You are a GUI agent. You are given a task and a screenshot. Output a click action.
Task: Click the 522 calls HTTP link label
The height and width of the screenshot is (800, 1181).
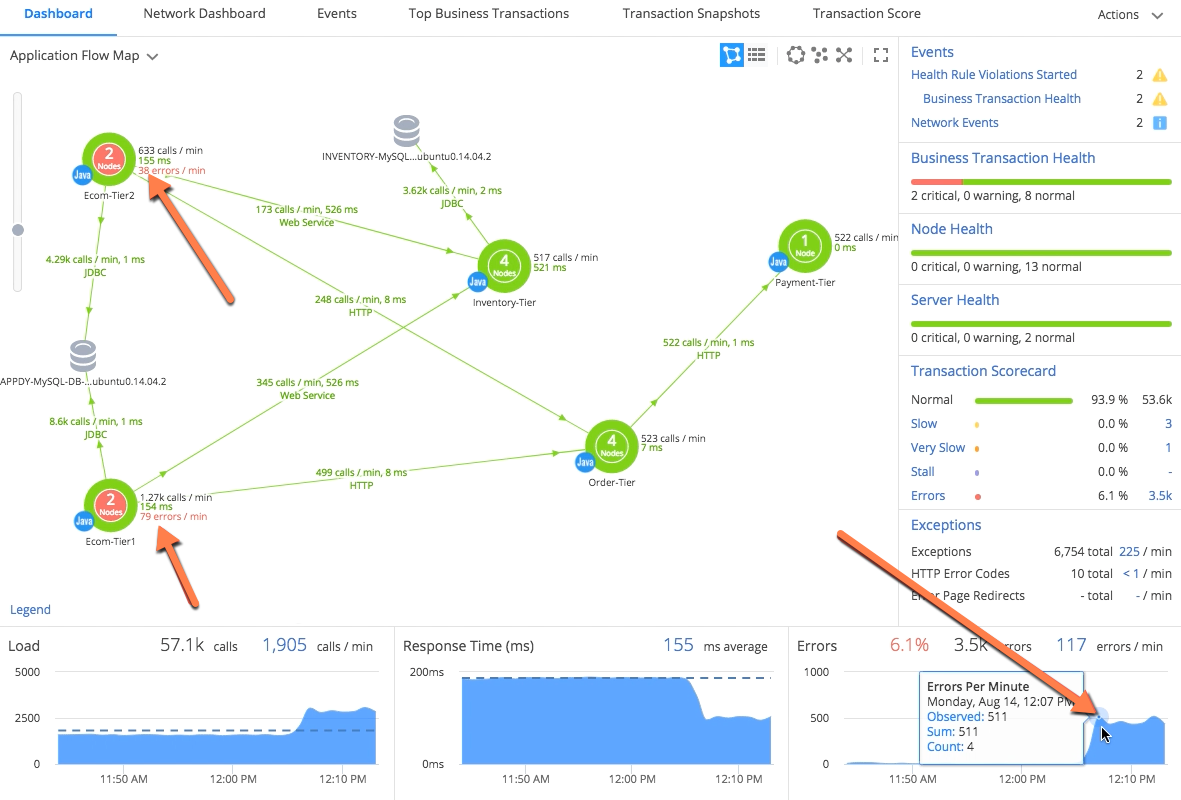pyautogui.click(x=708, y=348)
